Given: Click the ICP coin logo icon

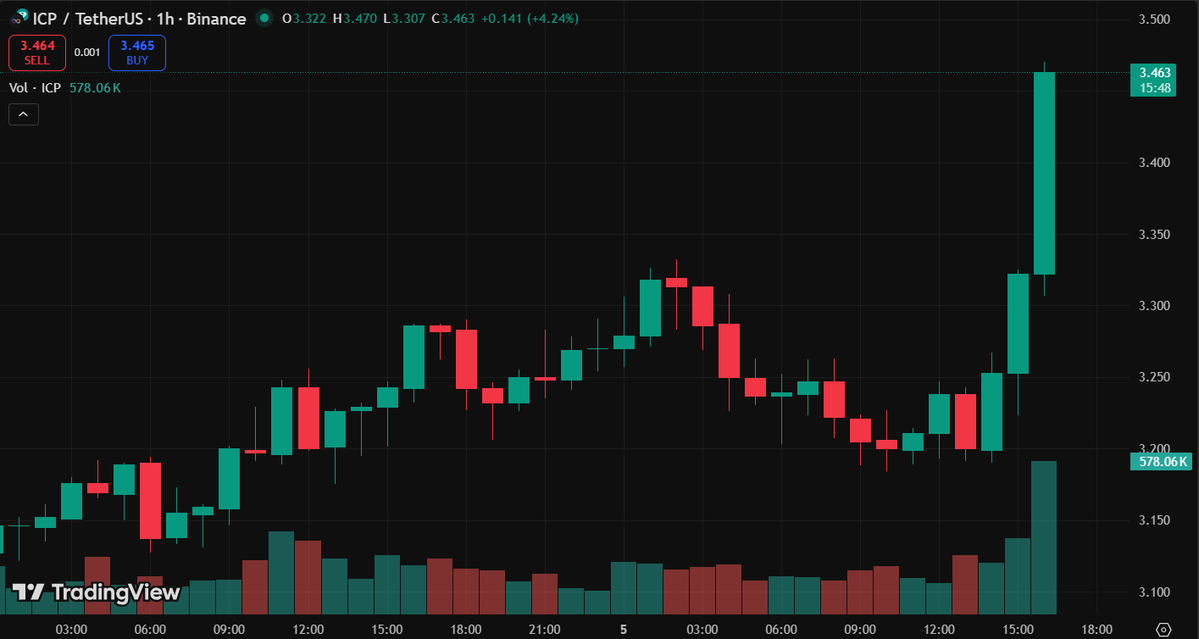Looking at the screenshot, I should coord(19,18).
